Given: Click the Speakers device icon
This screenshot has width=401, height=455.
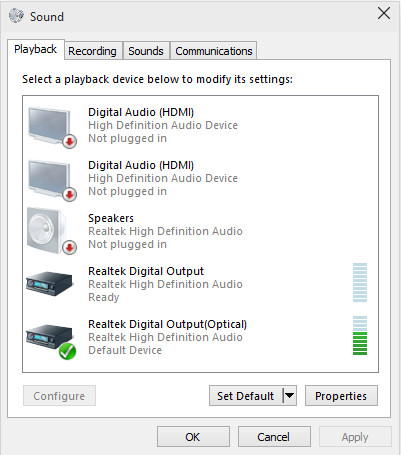Looking at the screenshot, I should point(52,231).
